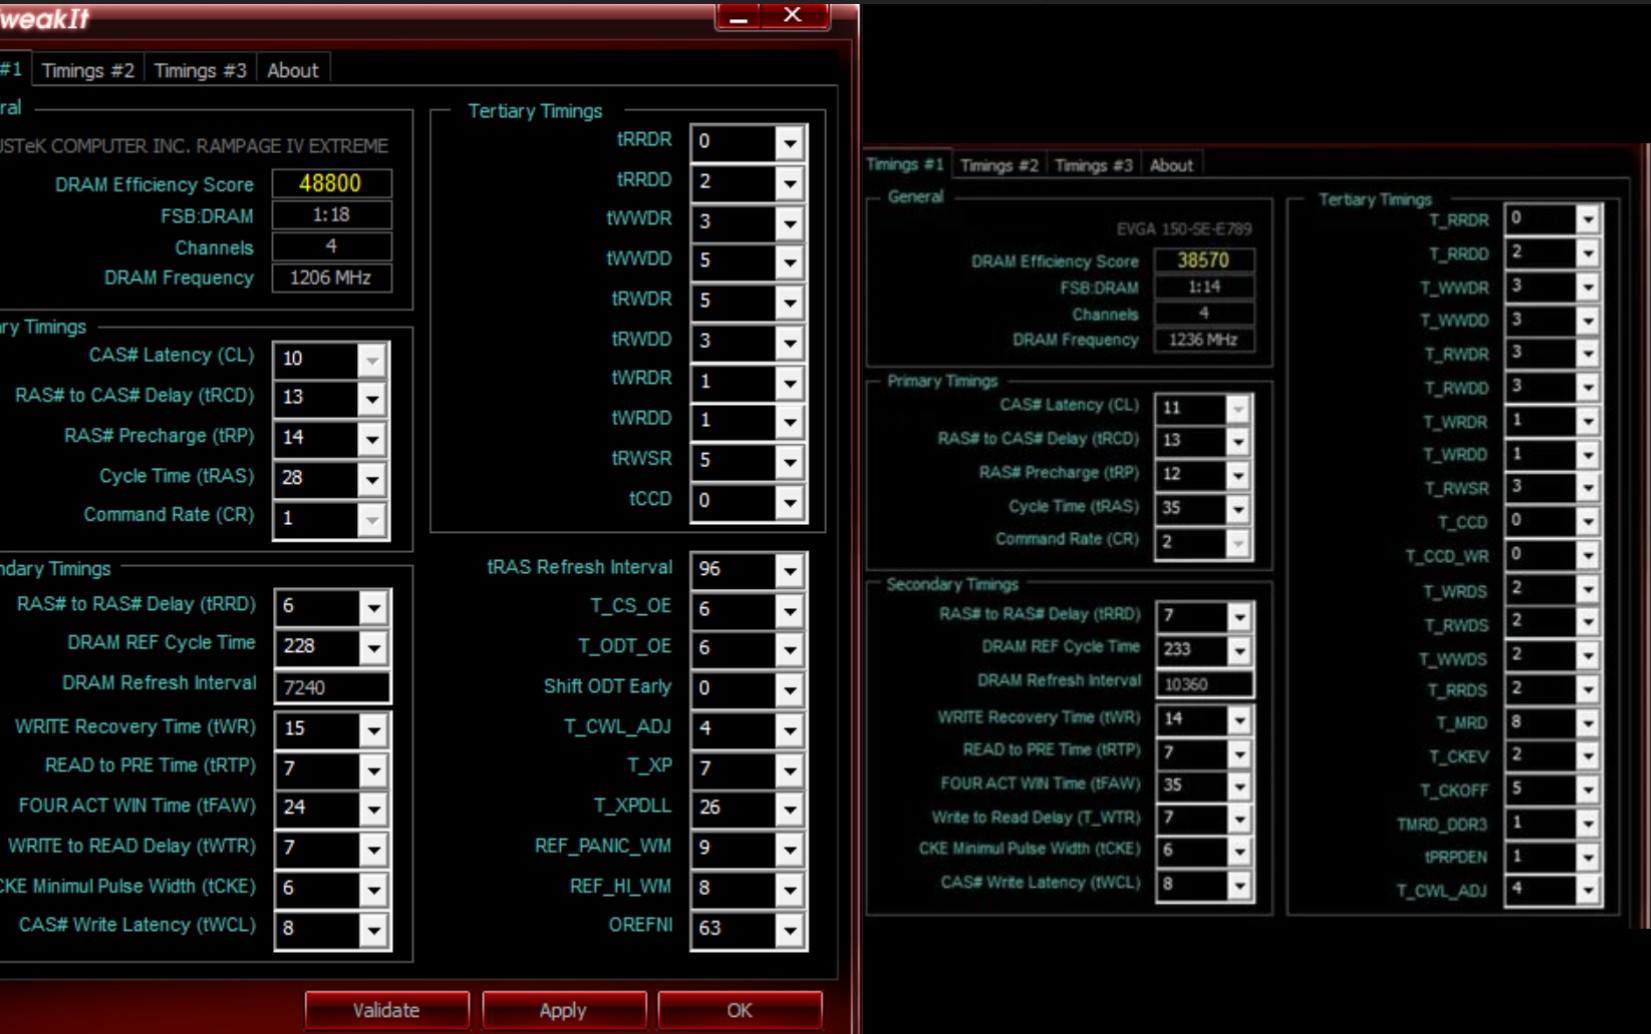Open the About tab in left window
1651x1034 pixels.
point(292,70)
